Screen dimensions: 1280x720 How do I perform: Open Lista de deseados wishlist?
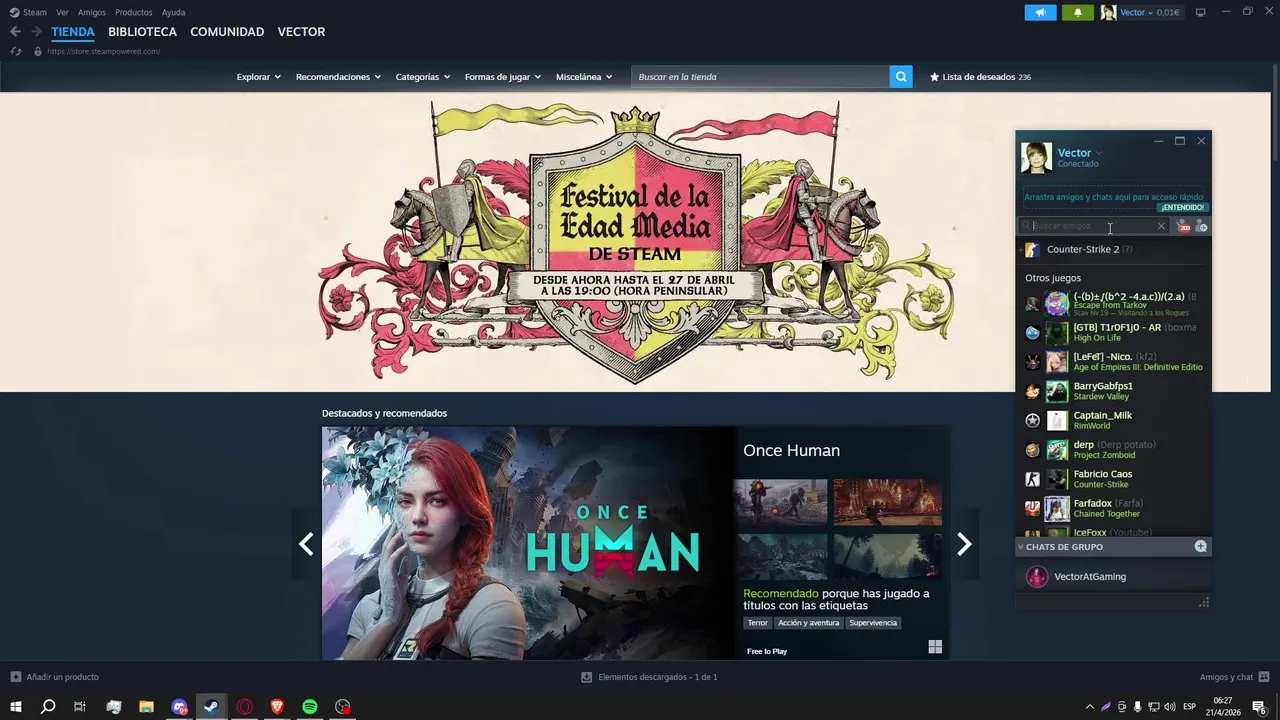point(980,77)
